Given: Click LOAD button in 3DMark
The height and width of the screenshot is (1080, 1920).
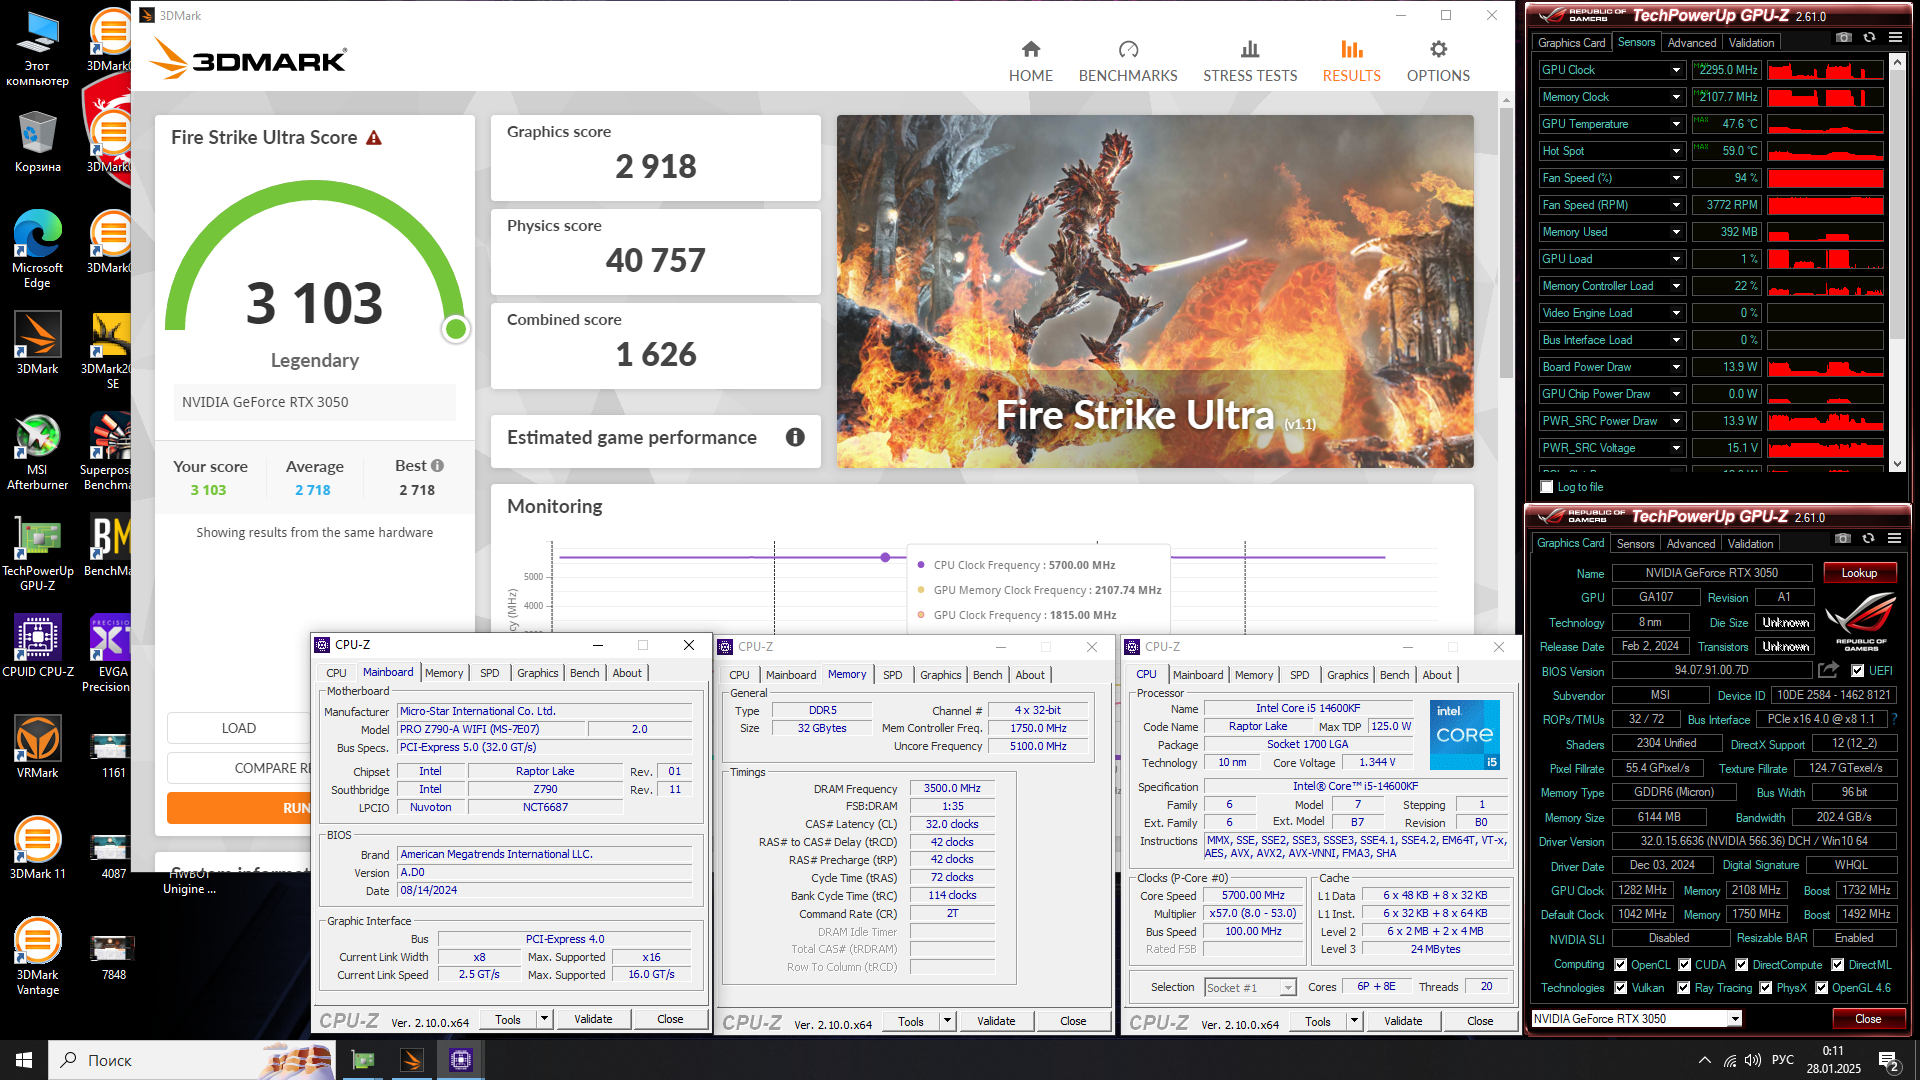Looking at the screenshot, I should point(239,728).
